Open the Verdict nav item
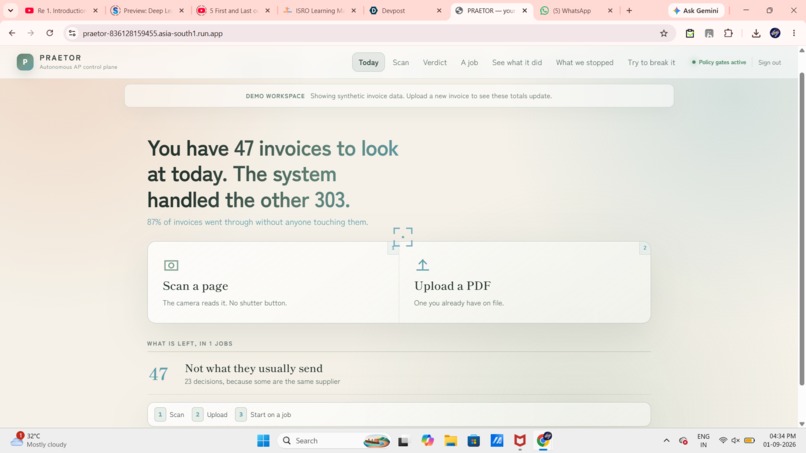 click(x=435, y=62)
